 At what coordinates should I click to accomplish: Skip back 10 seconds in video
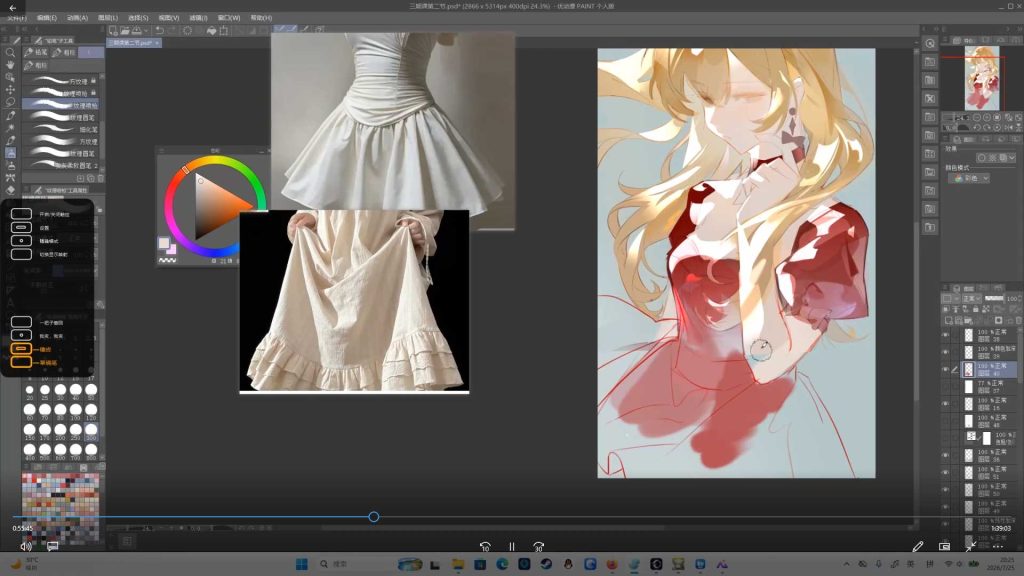point(485,547)
